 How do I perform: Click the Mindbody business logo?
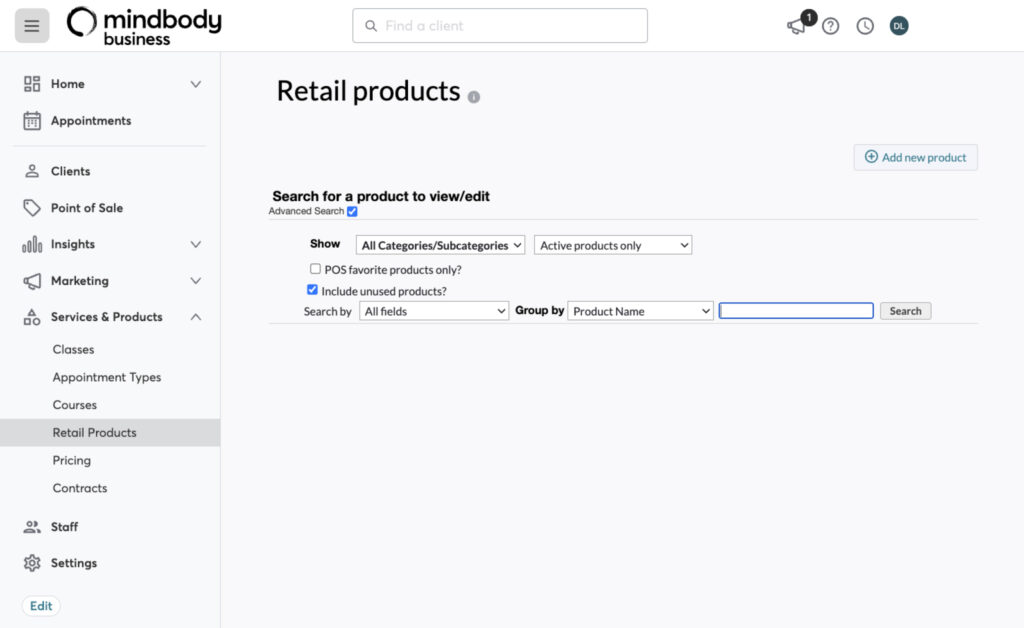tap(144, 26)
